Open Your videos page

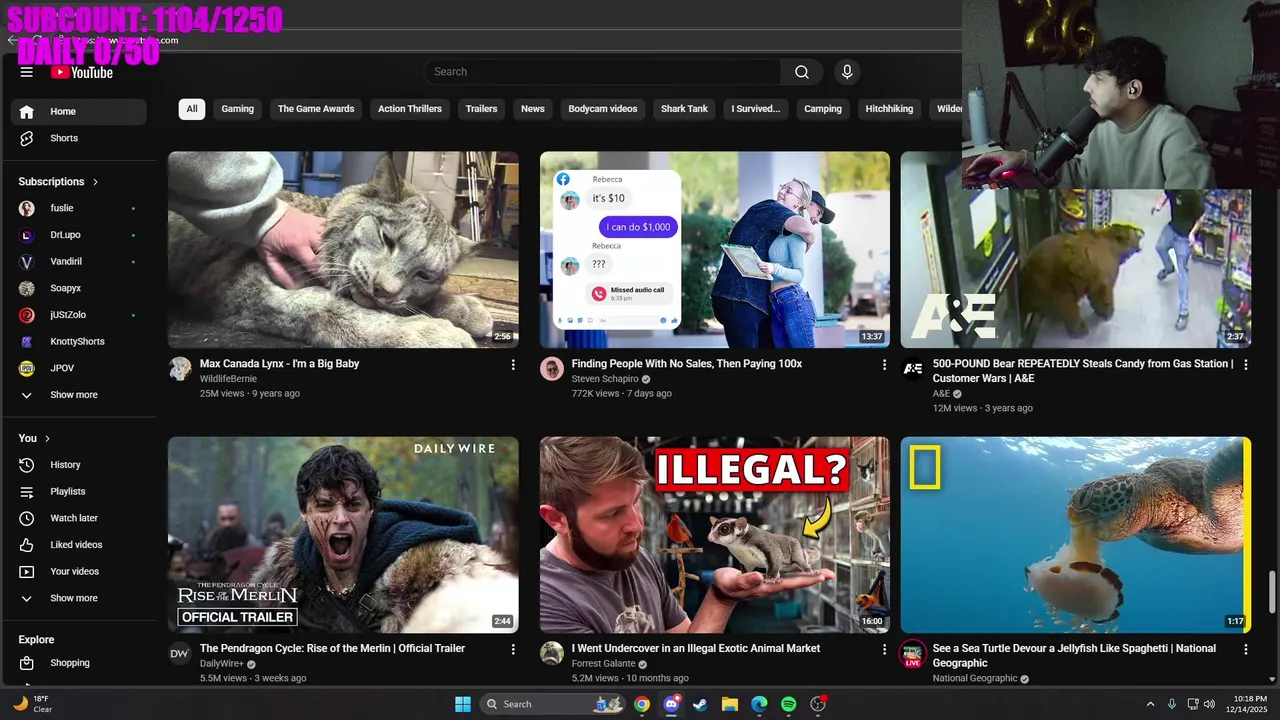[x=79, y=572]
